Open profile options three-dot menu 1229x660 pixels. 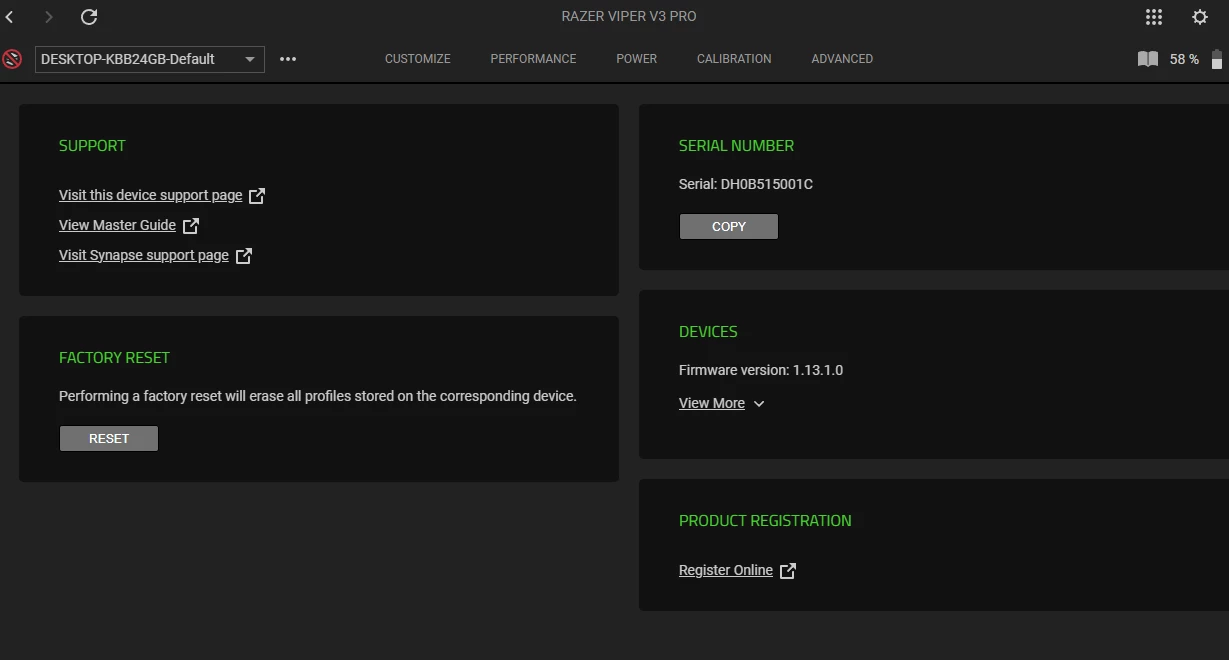tap(288, 59)
